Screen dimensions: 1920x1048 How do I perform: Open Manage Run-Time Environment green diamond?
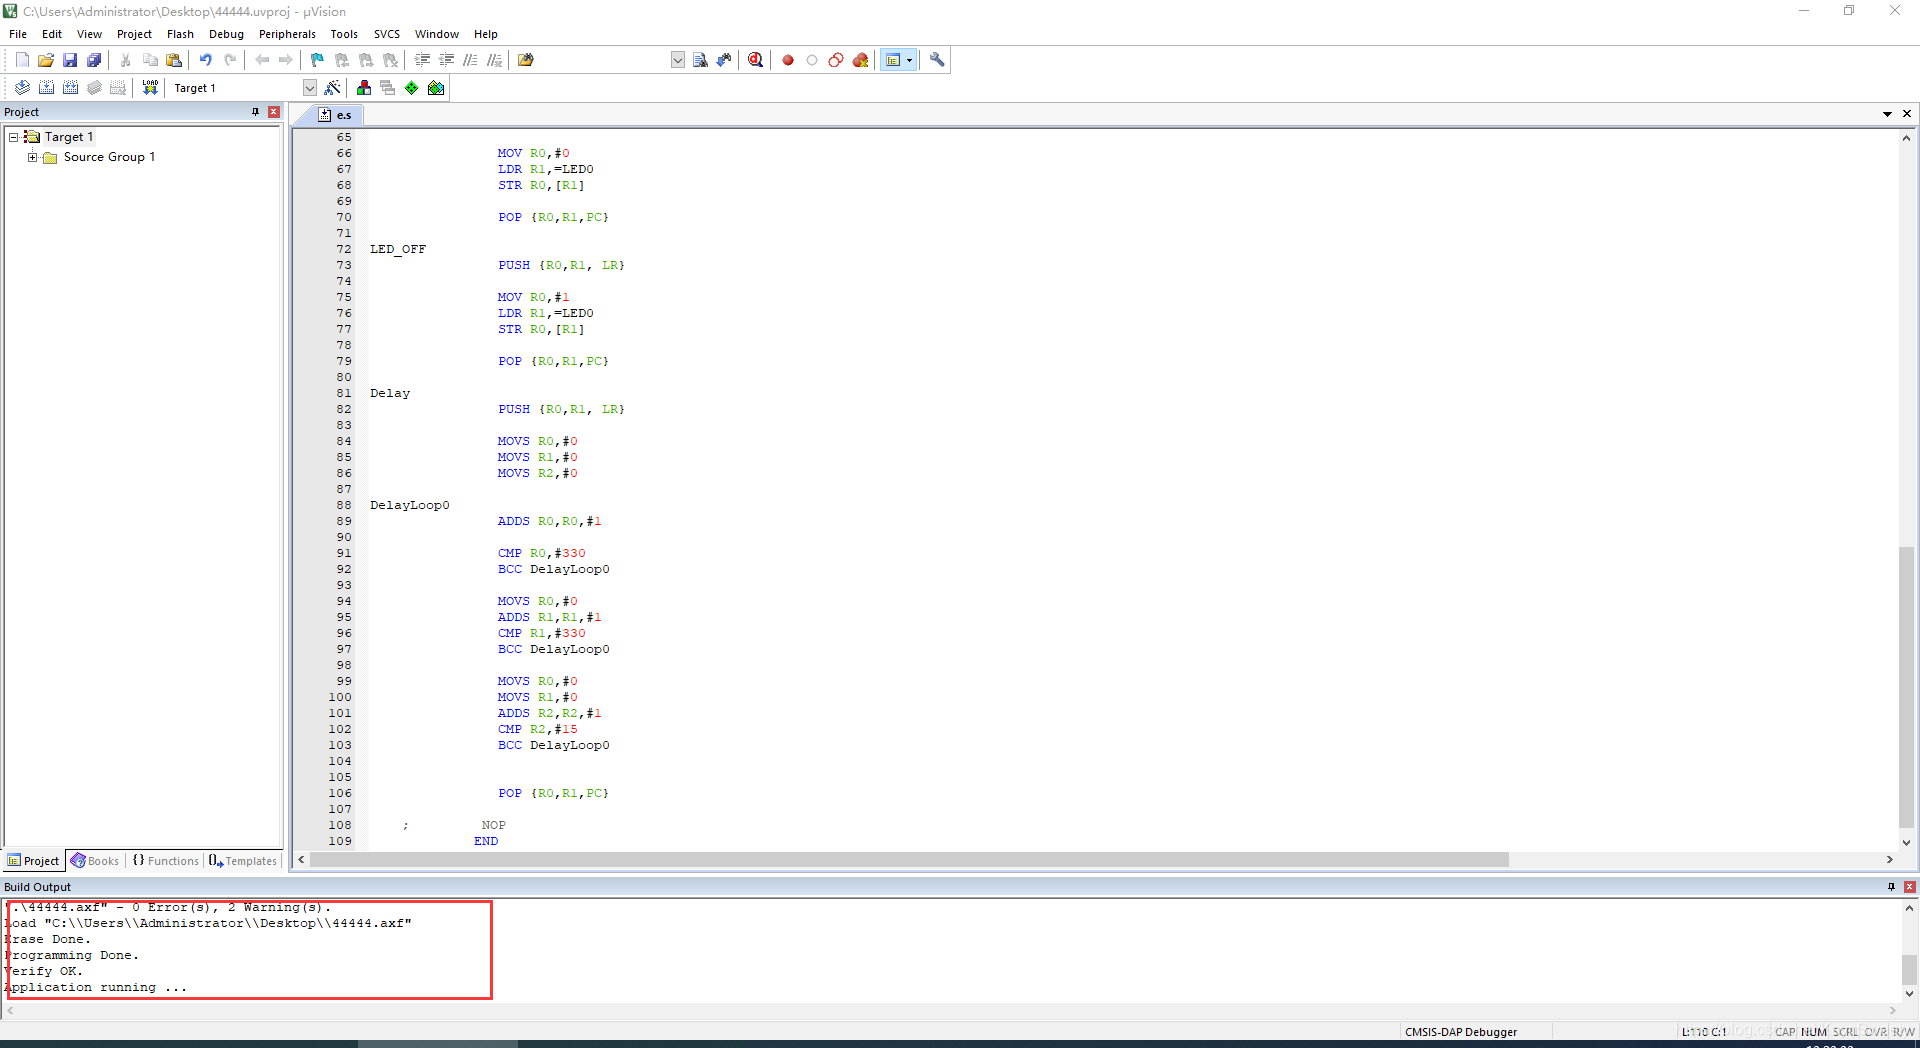(x=412, y=88)
